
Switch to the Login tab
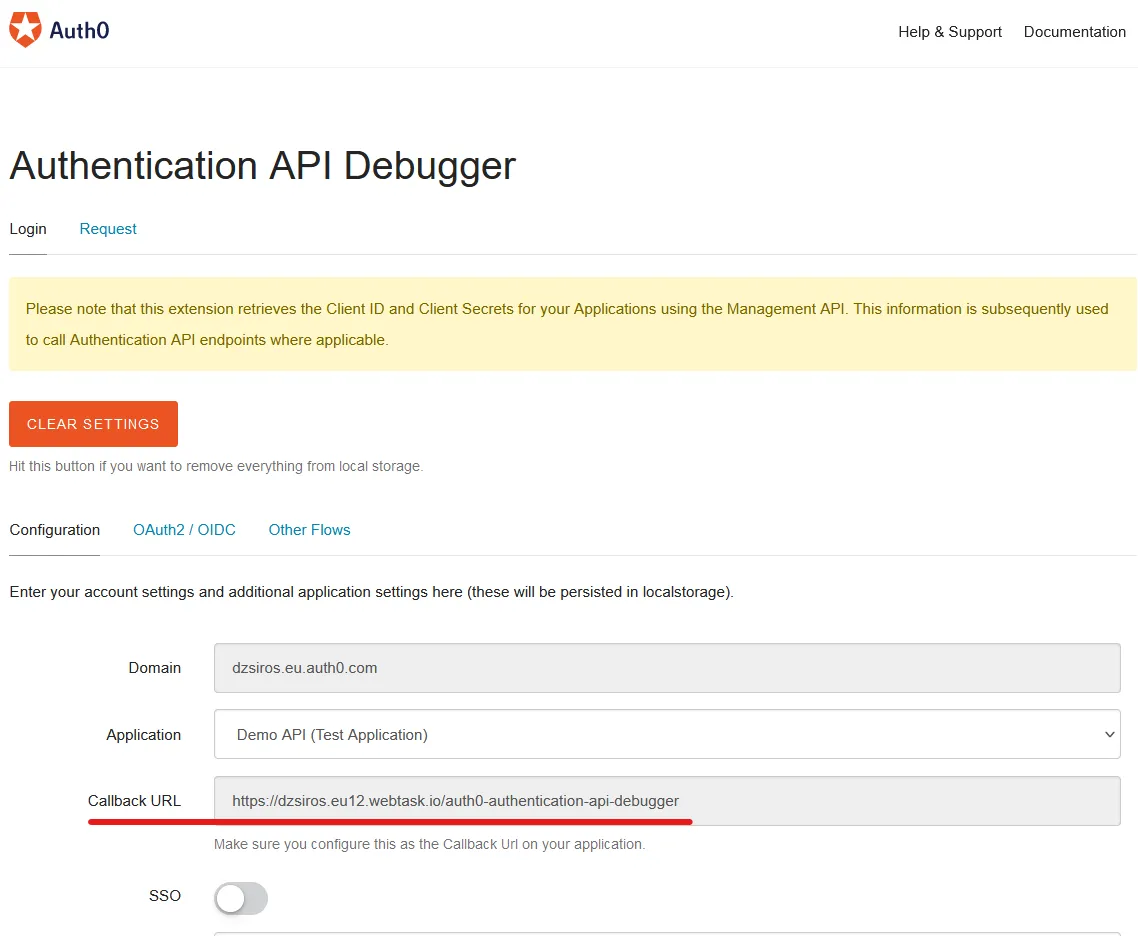coord(28,229)
